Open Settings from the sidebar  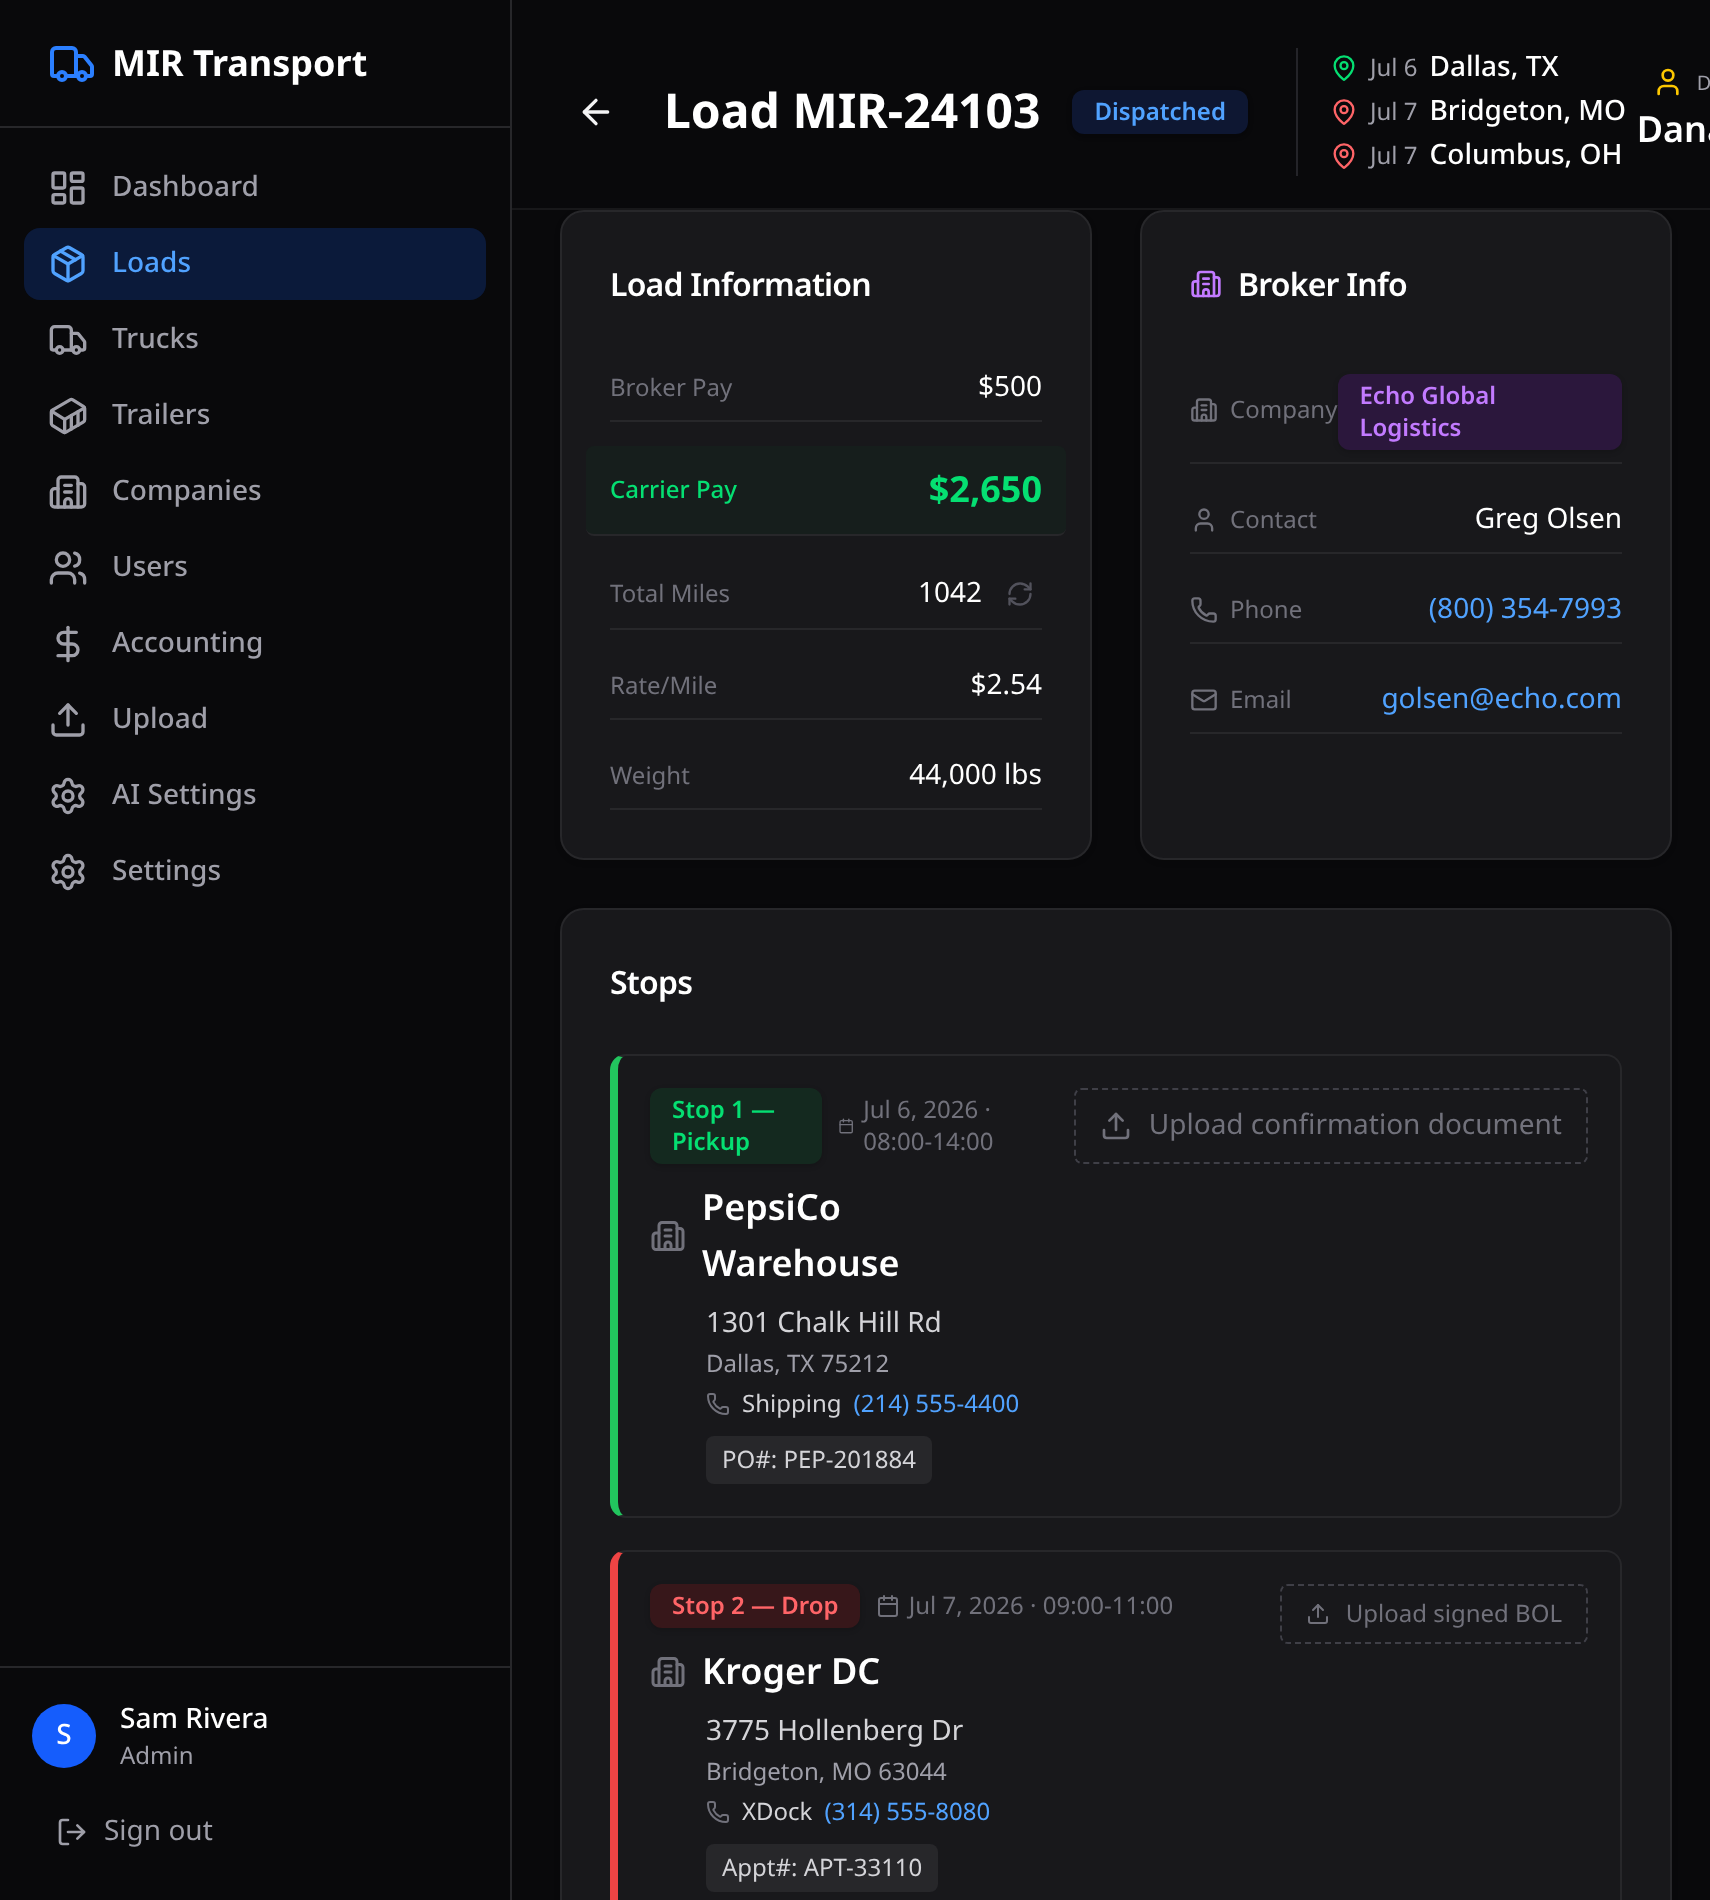tap(255, 871)
